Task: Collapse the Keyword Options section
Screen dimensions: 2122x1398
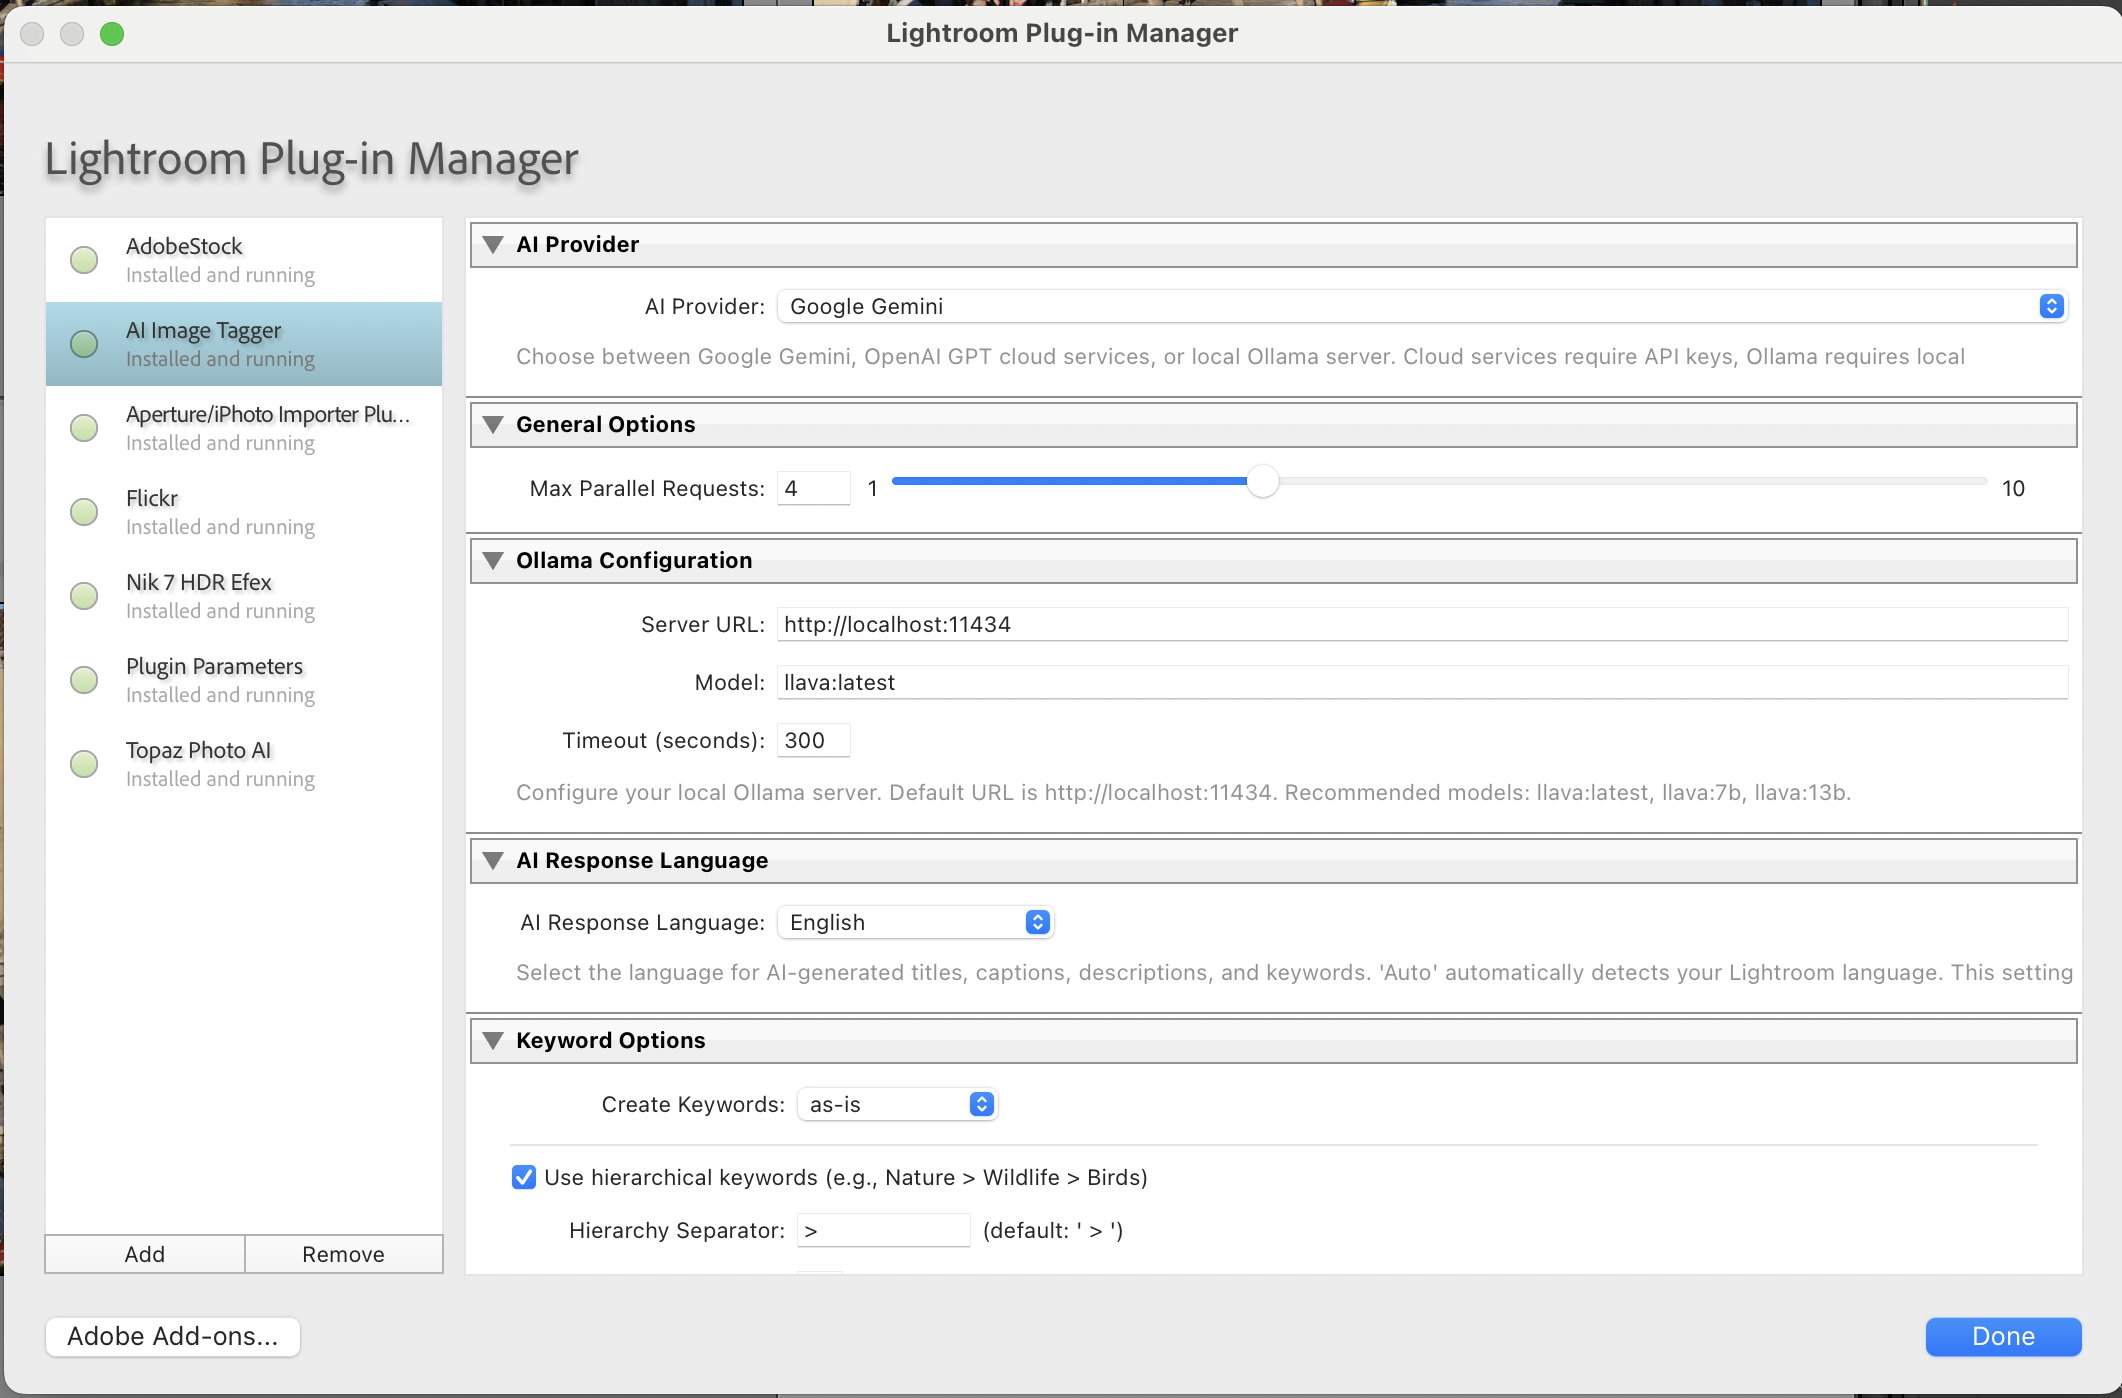Action: coord(492,1040)
